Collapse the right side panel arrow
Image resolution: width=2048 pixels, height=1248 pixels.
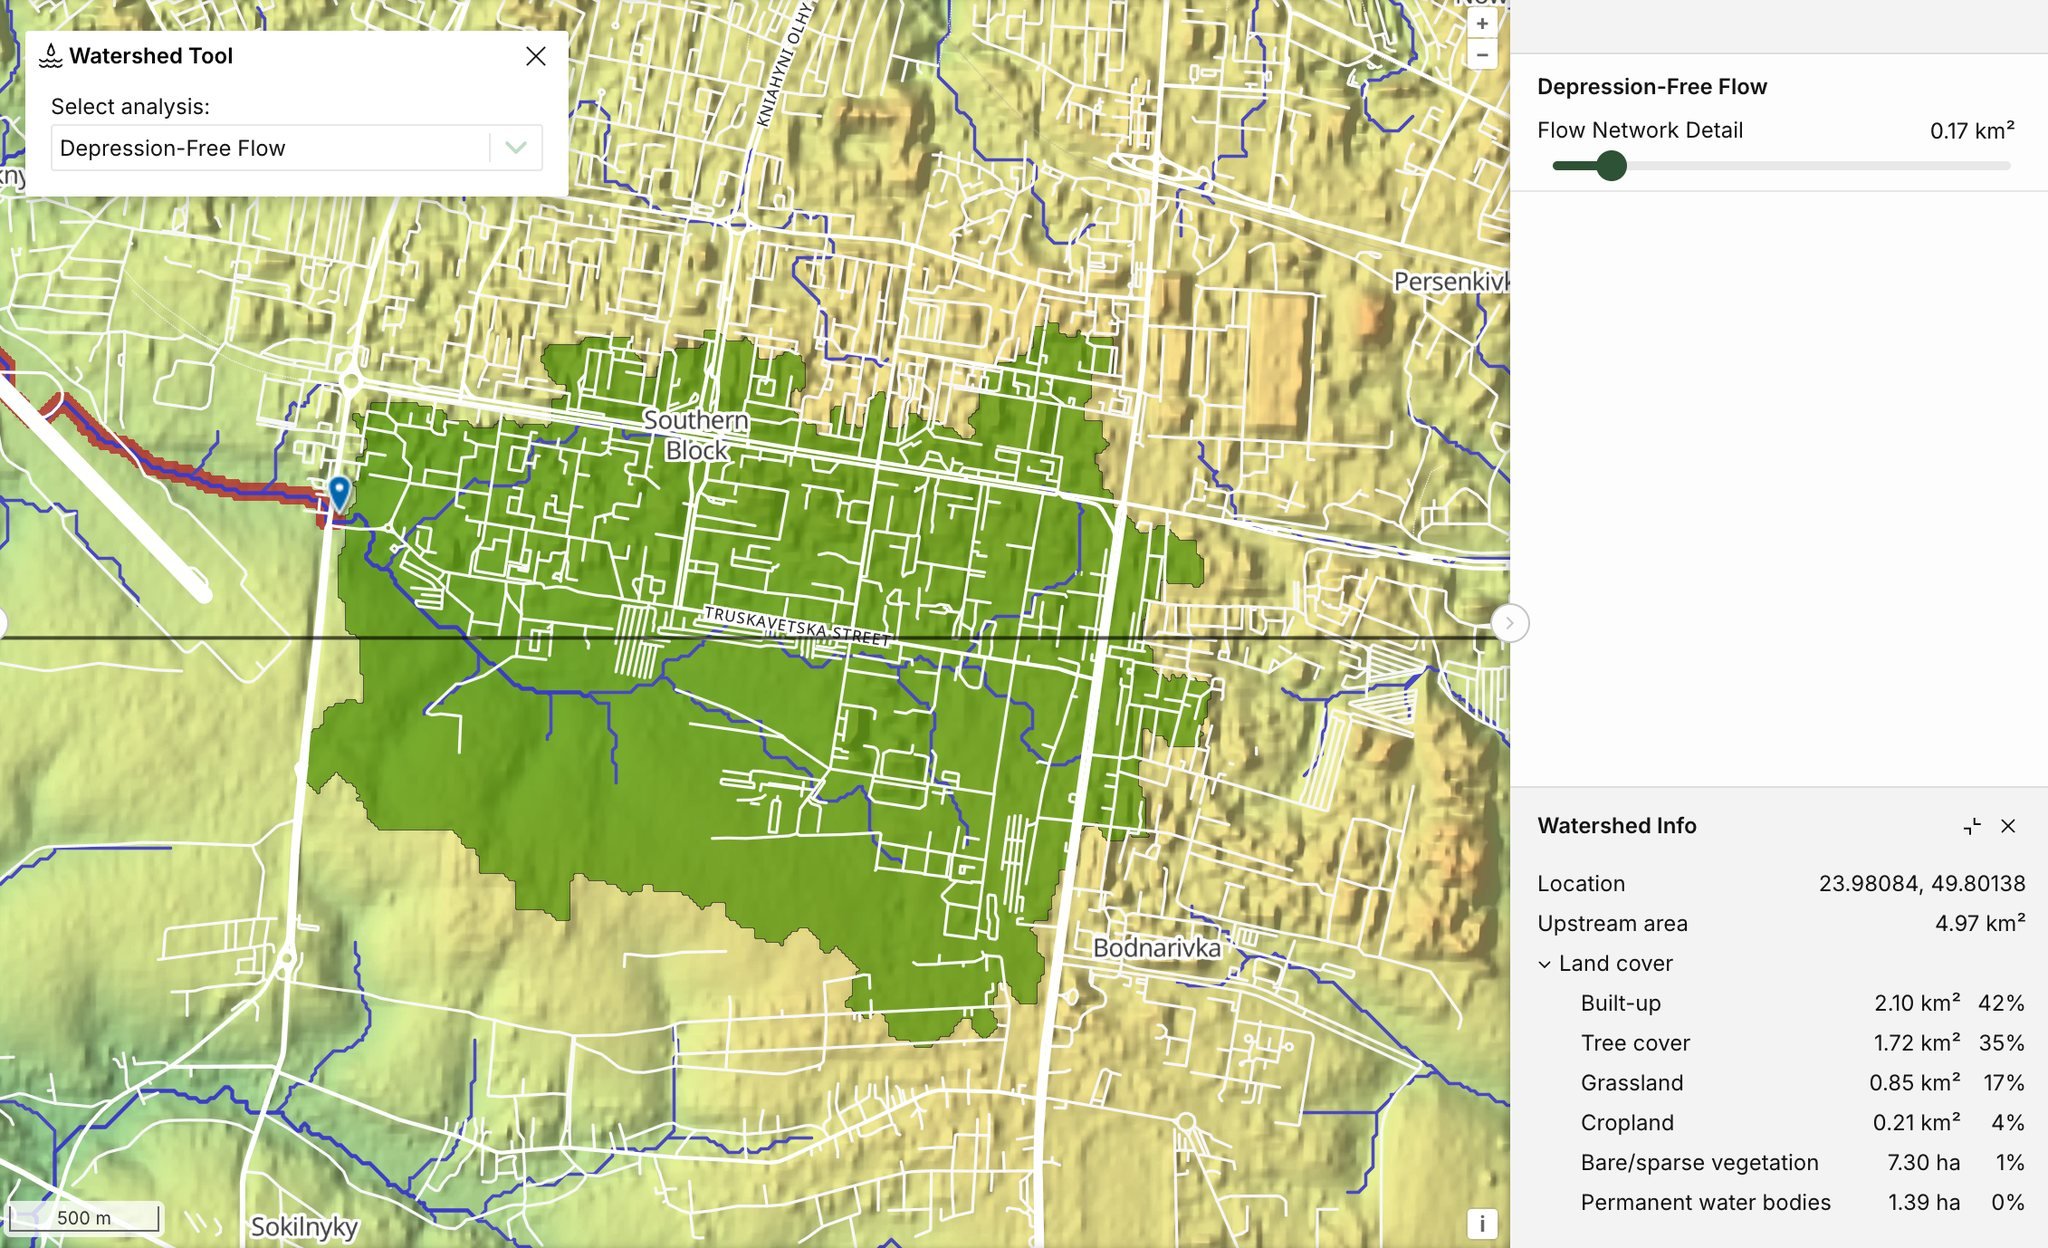coord(1509,623)
